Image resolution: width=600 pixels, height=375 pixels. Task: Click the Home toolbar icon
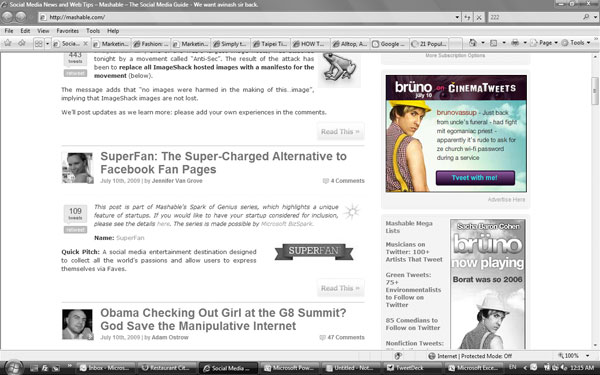(x=473, y=43)
